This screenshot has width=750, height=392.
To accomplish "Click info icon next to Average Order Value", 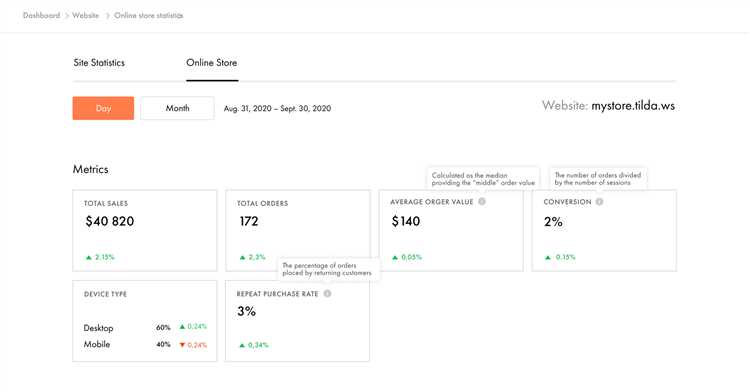I will coord(482,202).
